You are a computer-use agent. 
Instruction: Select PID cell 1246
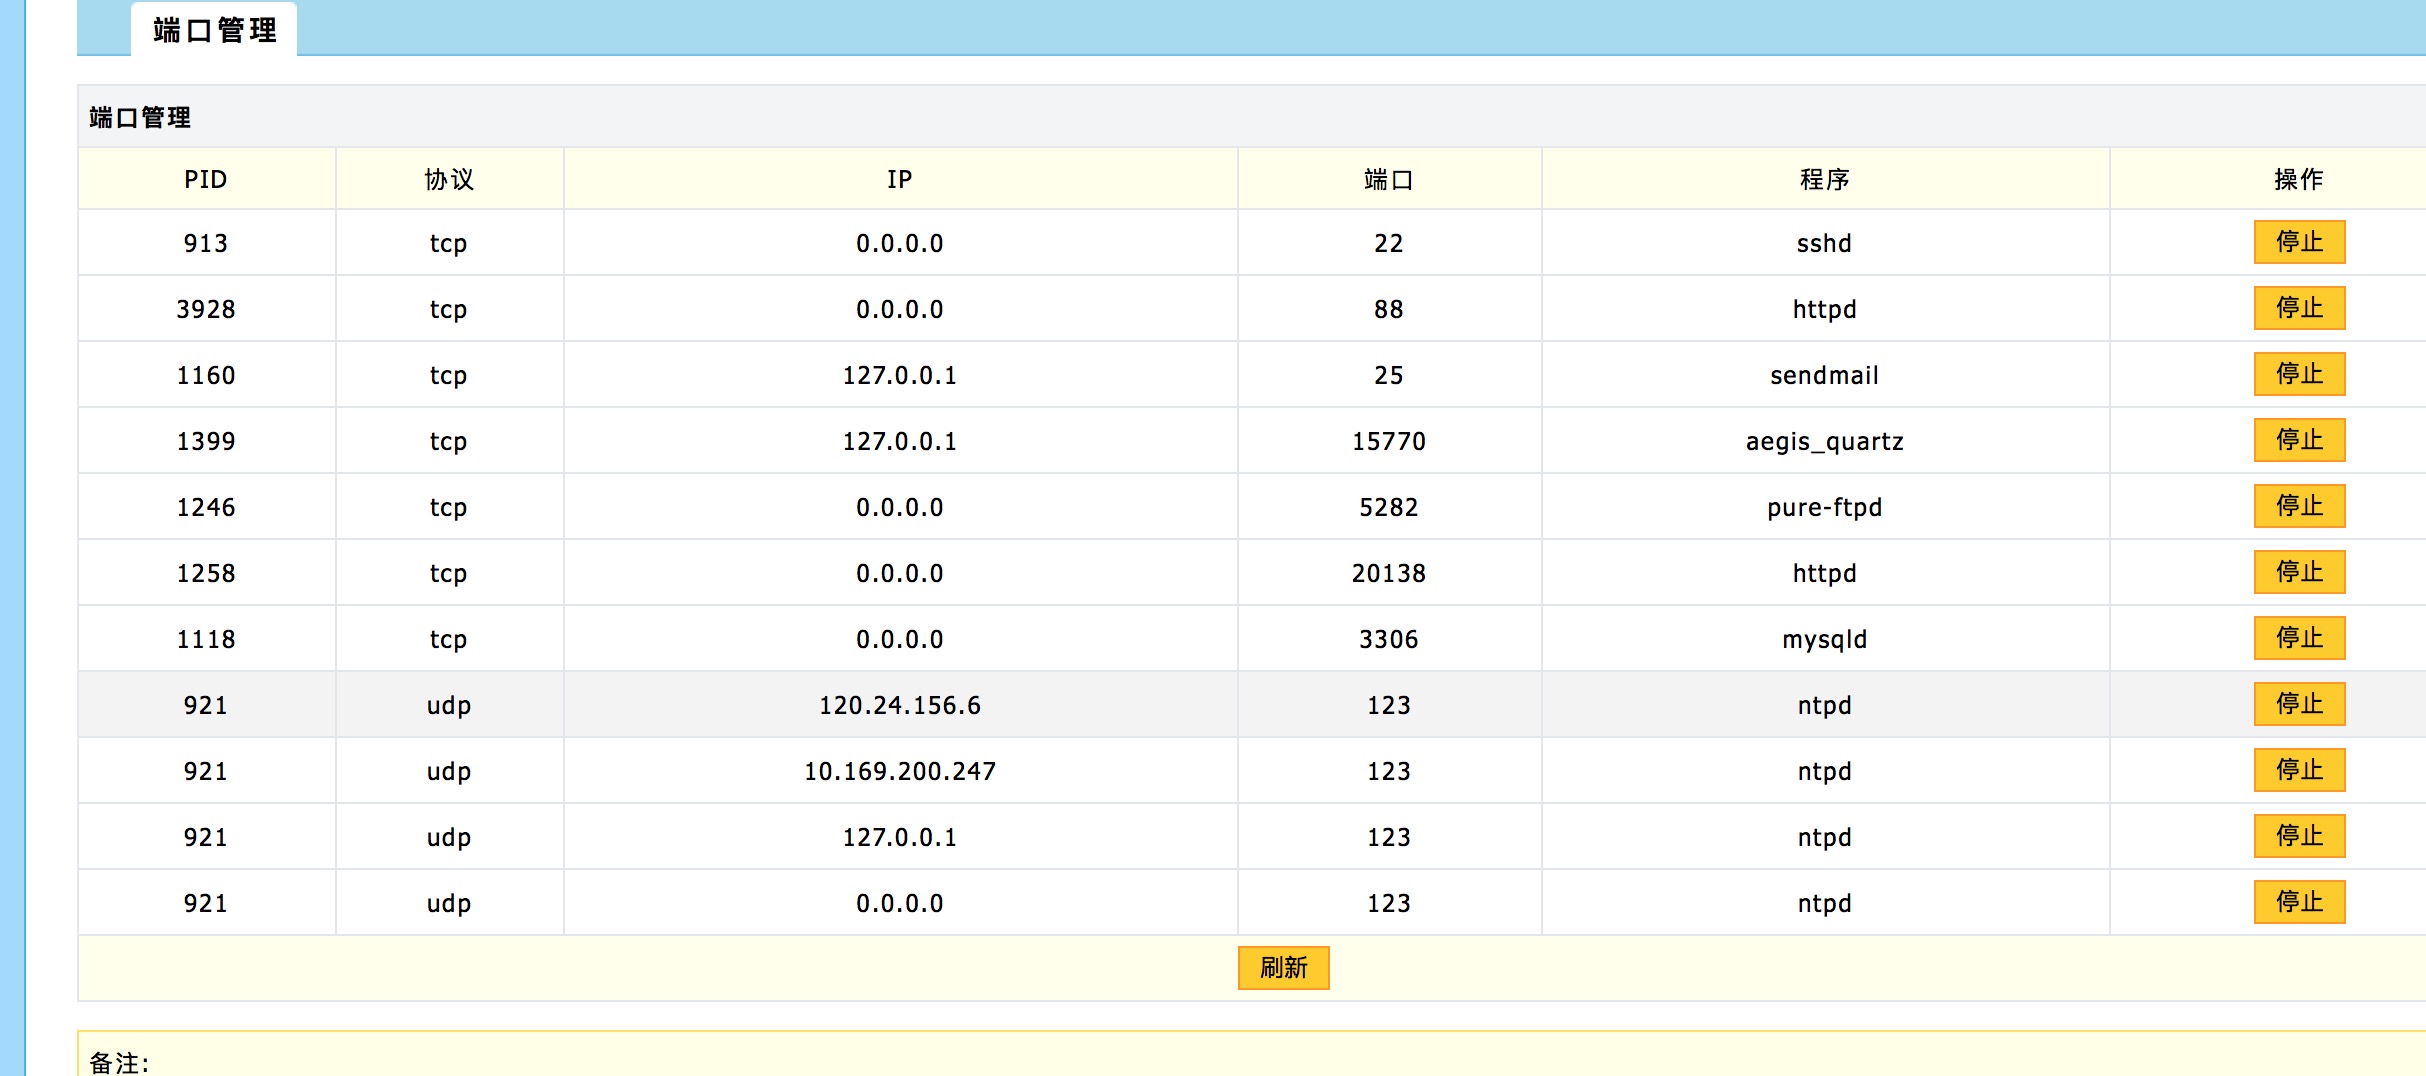click(x=206, y=507)
